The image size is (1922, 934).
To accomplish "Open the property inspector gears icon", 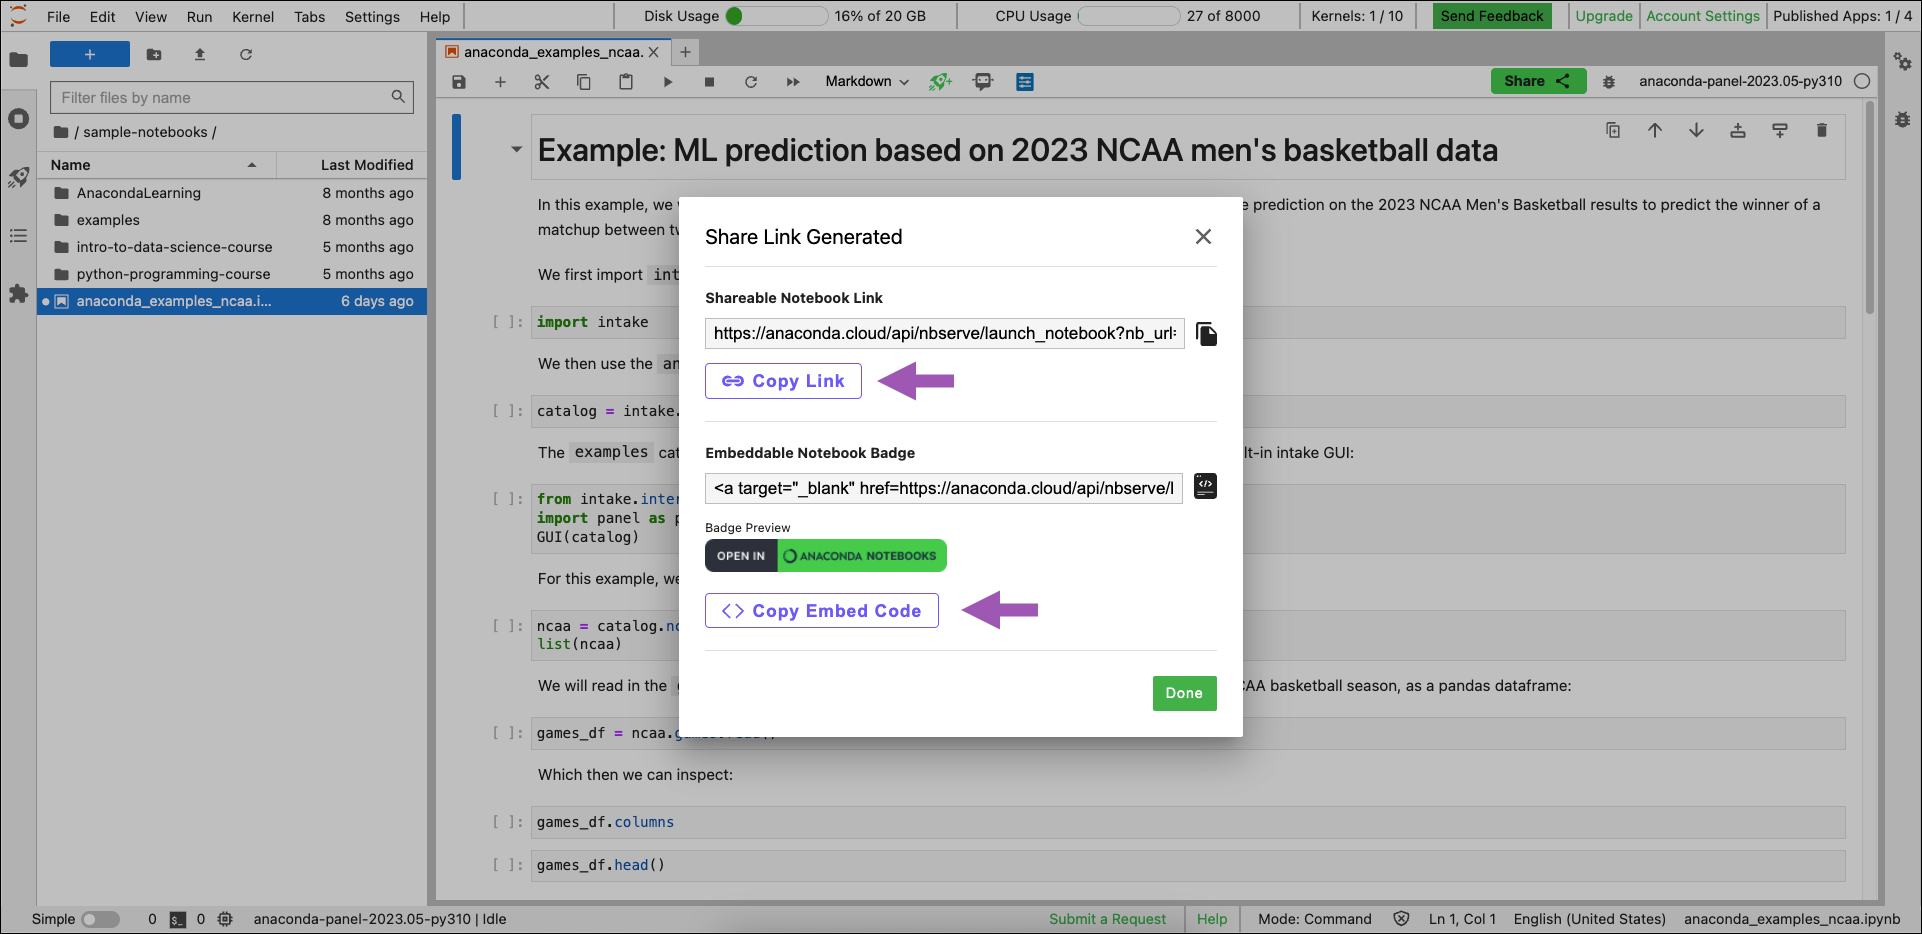I will (1903, 62).
